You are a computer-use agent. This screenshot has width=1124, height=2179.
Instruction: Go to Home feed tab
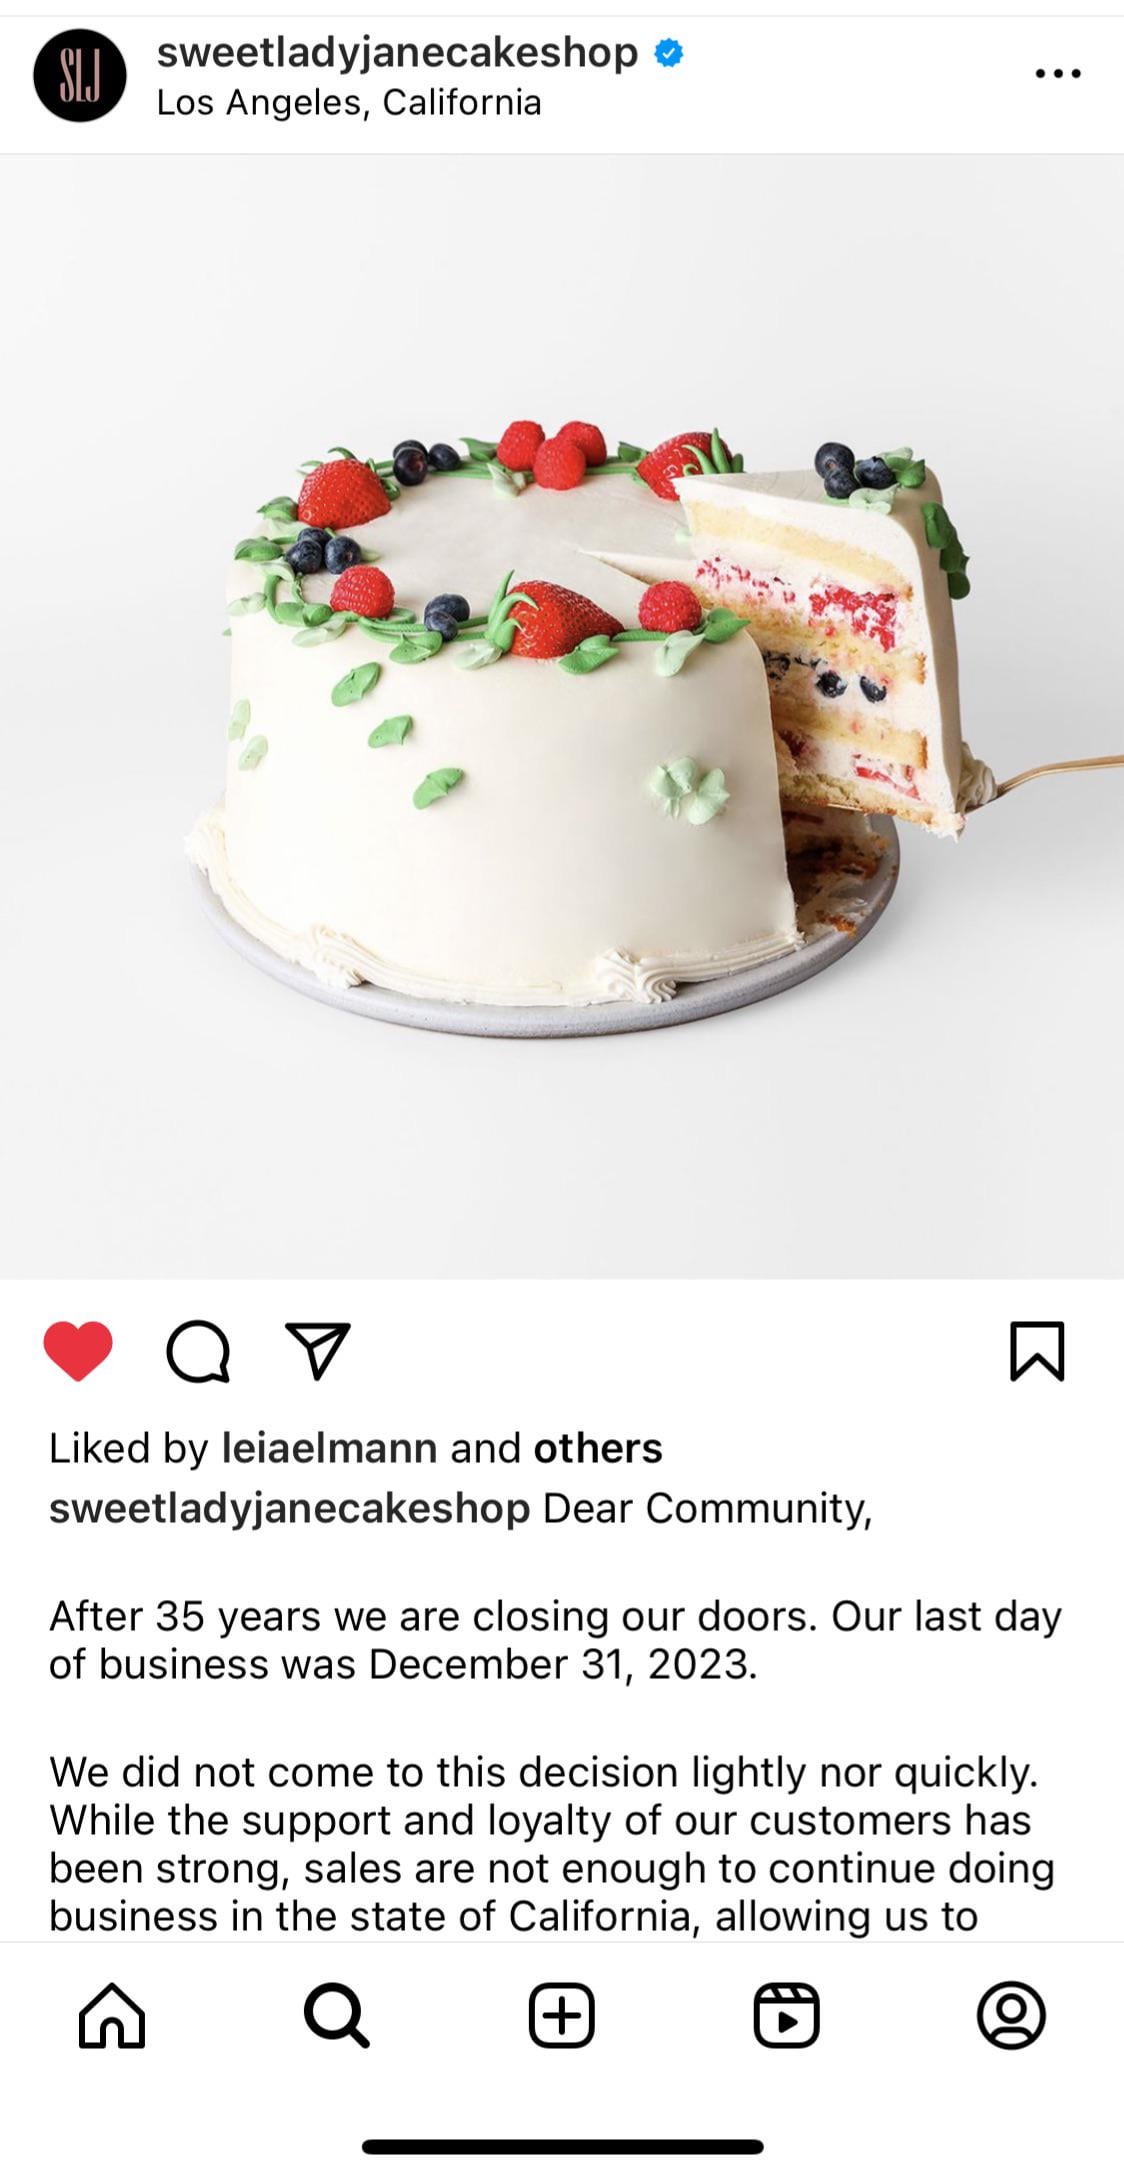click(x=112, y=2015)
